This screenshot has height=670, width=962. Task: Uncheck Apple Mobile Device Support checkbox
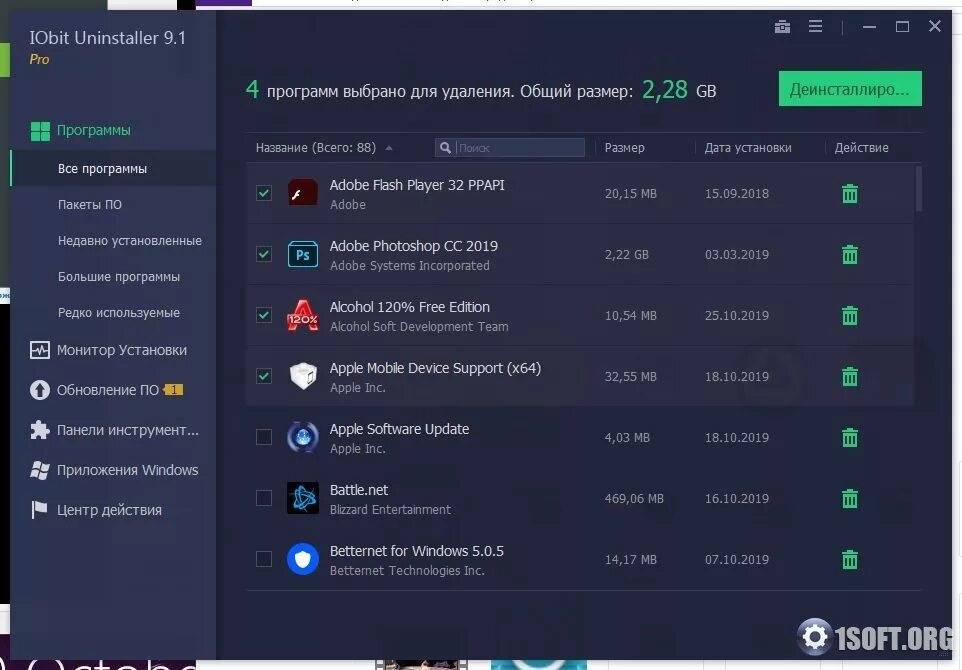[264, 375]
